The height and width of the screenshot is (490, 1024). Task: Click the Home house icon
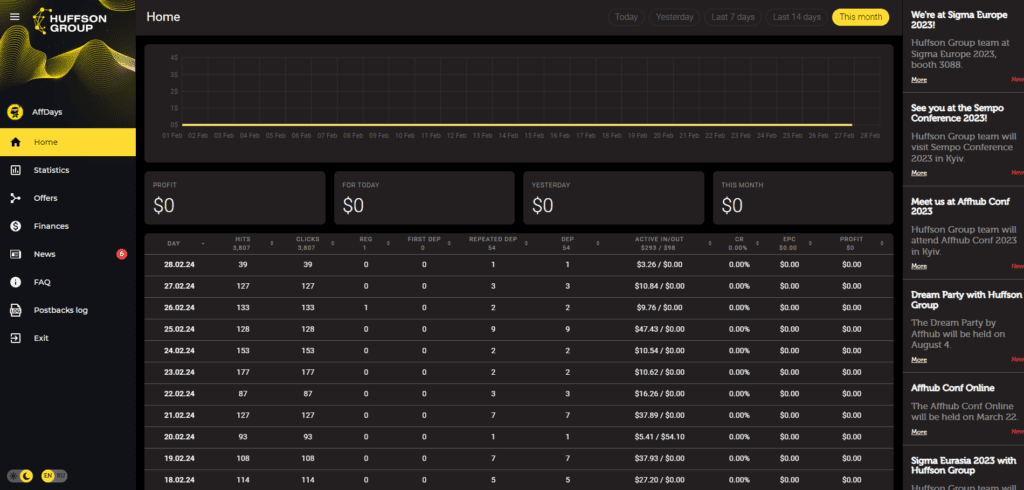point(16,142)
